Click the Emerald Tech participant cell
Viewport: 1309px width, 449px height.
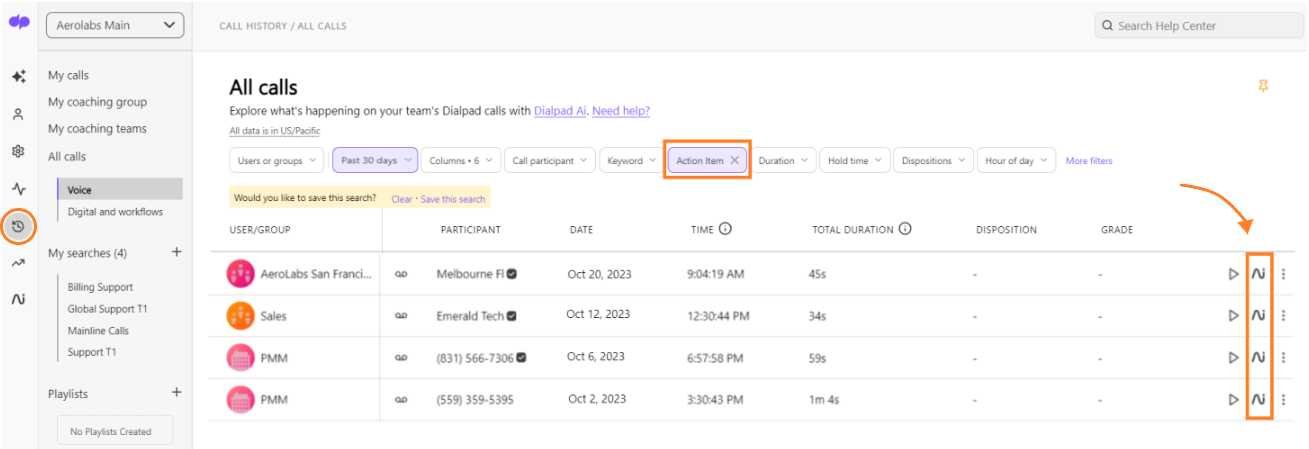click(x=477, y=316)
